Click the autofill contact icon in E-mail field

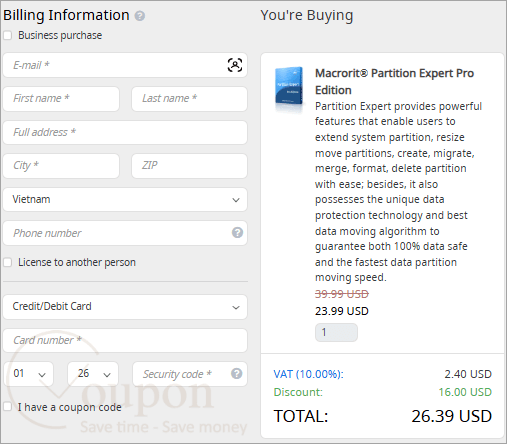click(235, 65)
